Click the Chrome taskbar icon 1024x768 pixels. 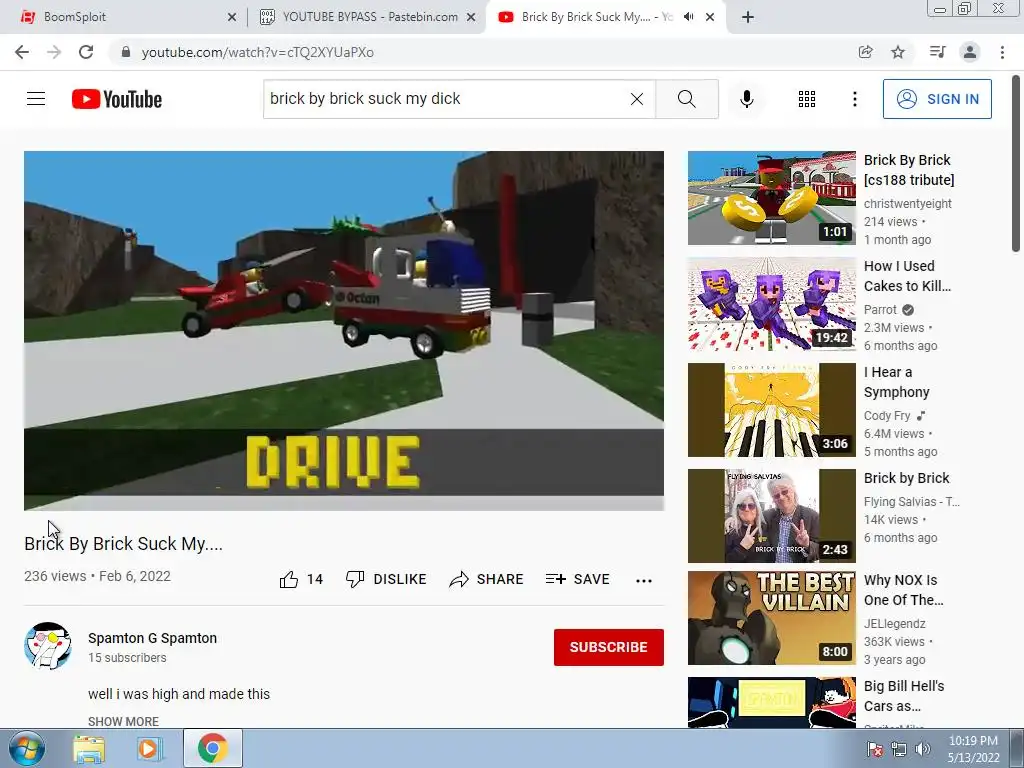pos(213,748)
